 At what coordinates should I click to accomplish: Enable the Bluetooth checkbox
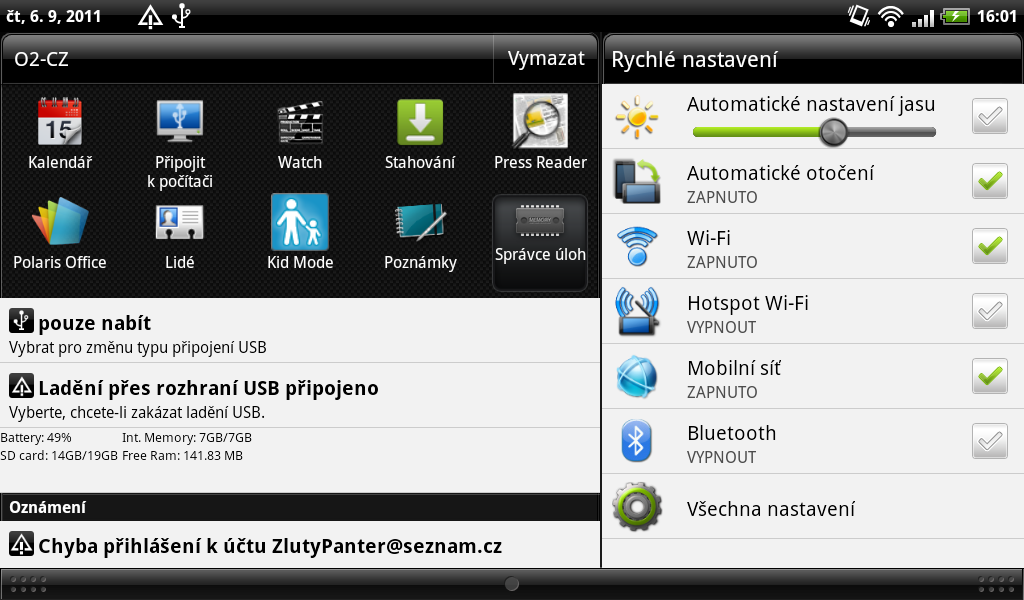tap(989, 441)
